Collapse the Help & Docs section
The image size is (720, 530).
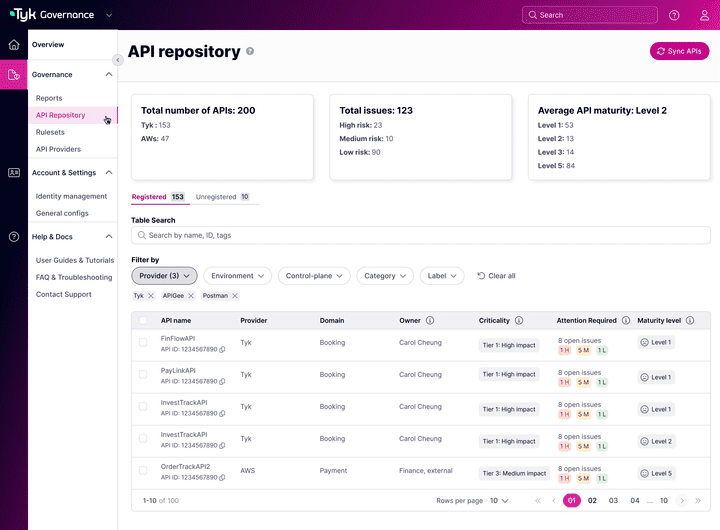click(109, 237)
